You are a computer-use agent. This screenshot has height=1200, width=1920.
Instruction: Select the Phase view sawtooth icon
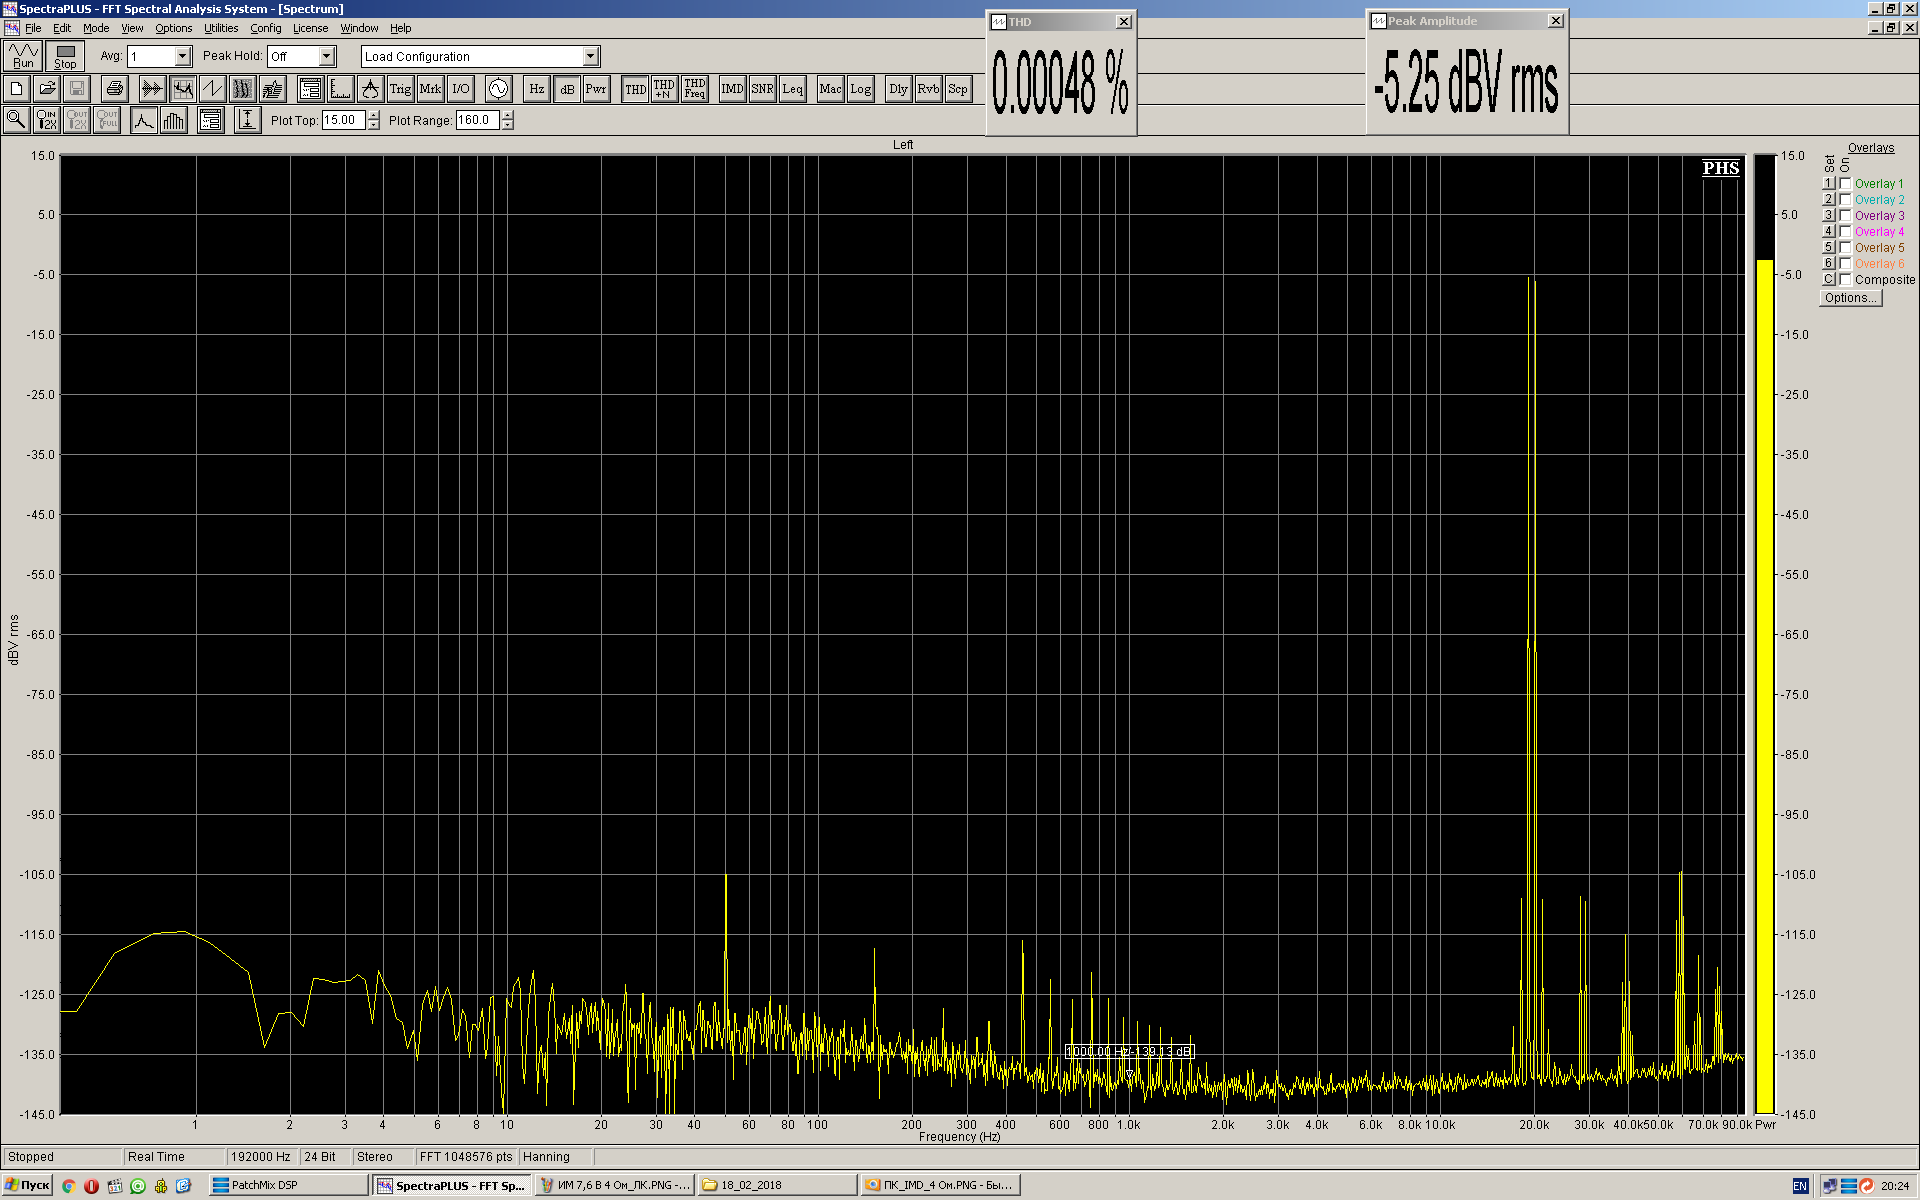[212, 89]
